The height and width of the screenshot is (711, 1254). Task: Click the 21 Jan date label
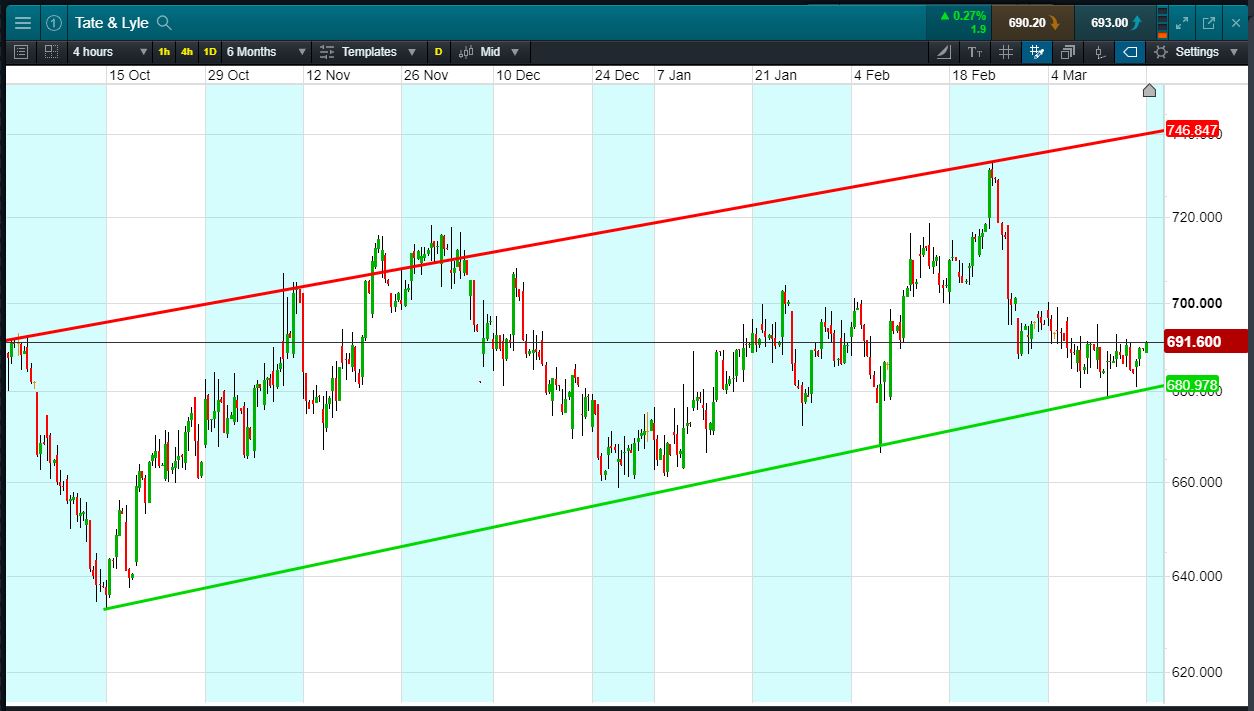pyautogui.click(x=776, y=75)
